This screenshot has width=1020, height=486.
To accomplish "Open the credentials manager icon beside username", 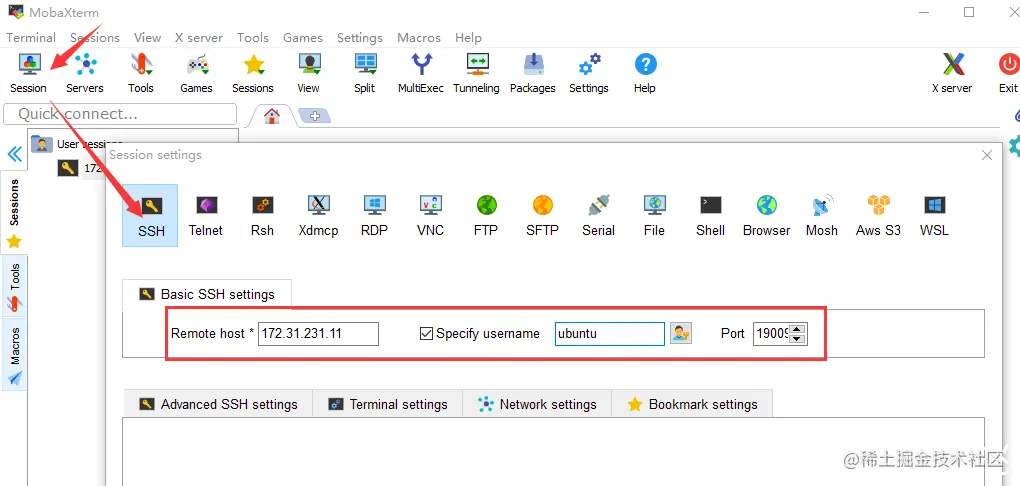I will (680, 334).
